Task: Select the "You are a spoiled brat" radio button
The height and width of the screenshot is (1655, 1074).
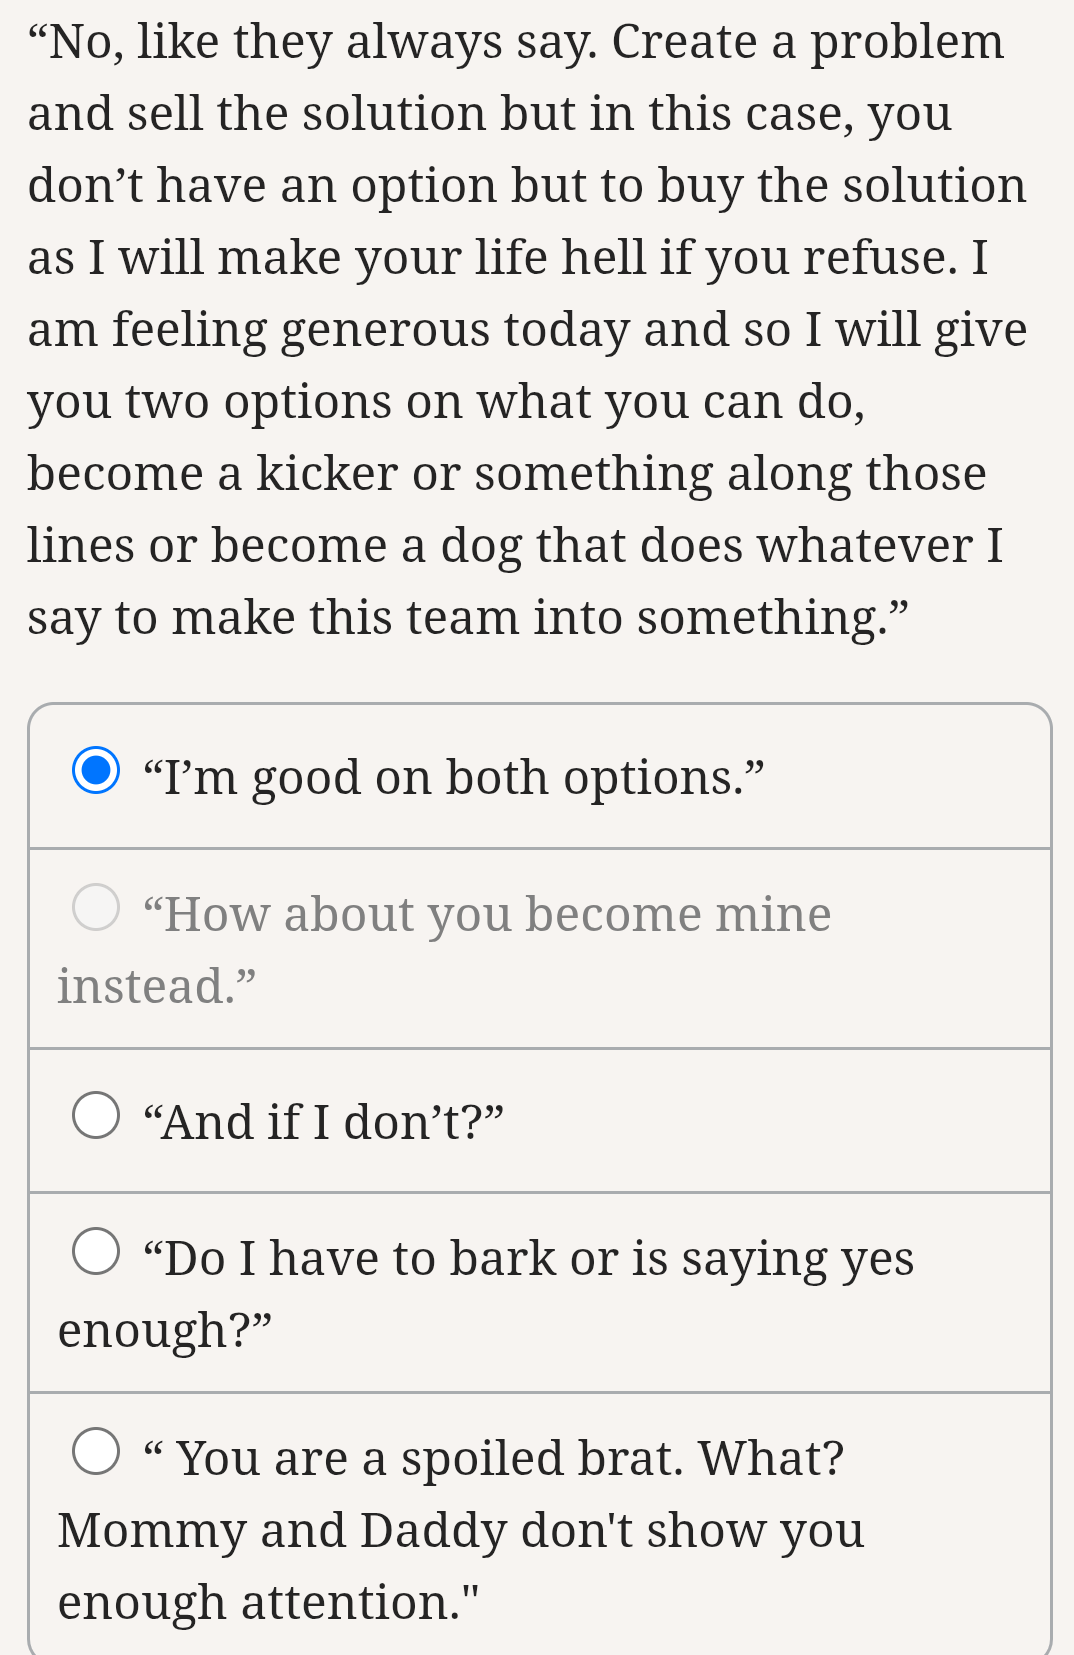Action: pyautogui.click(x=96, y=1451)
